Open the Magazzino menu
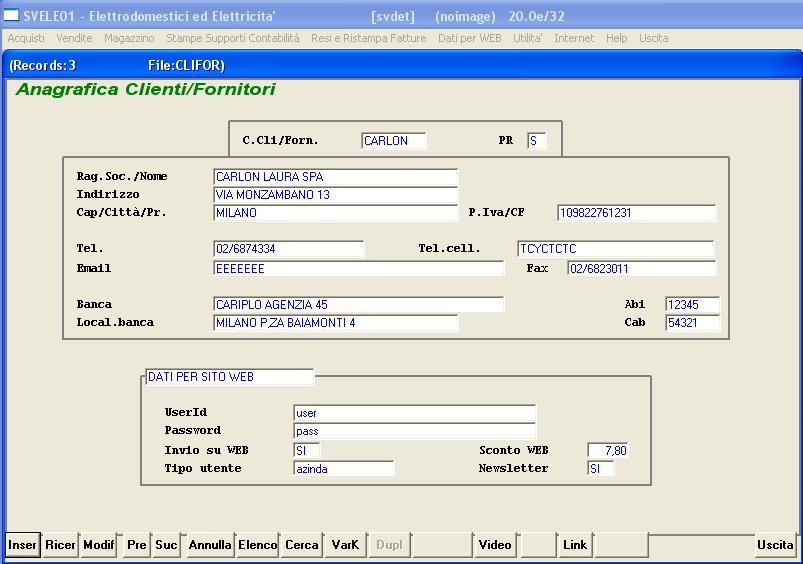This screenshot has height=564, width=803. tap(129, 38)
